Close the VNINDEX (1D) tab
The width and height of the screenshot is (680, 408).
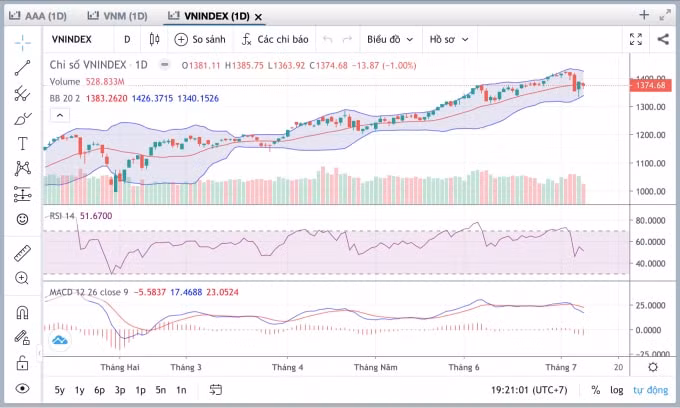pos(258,17)
